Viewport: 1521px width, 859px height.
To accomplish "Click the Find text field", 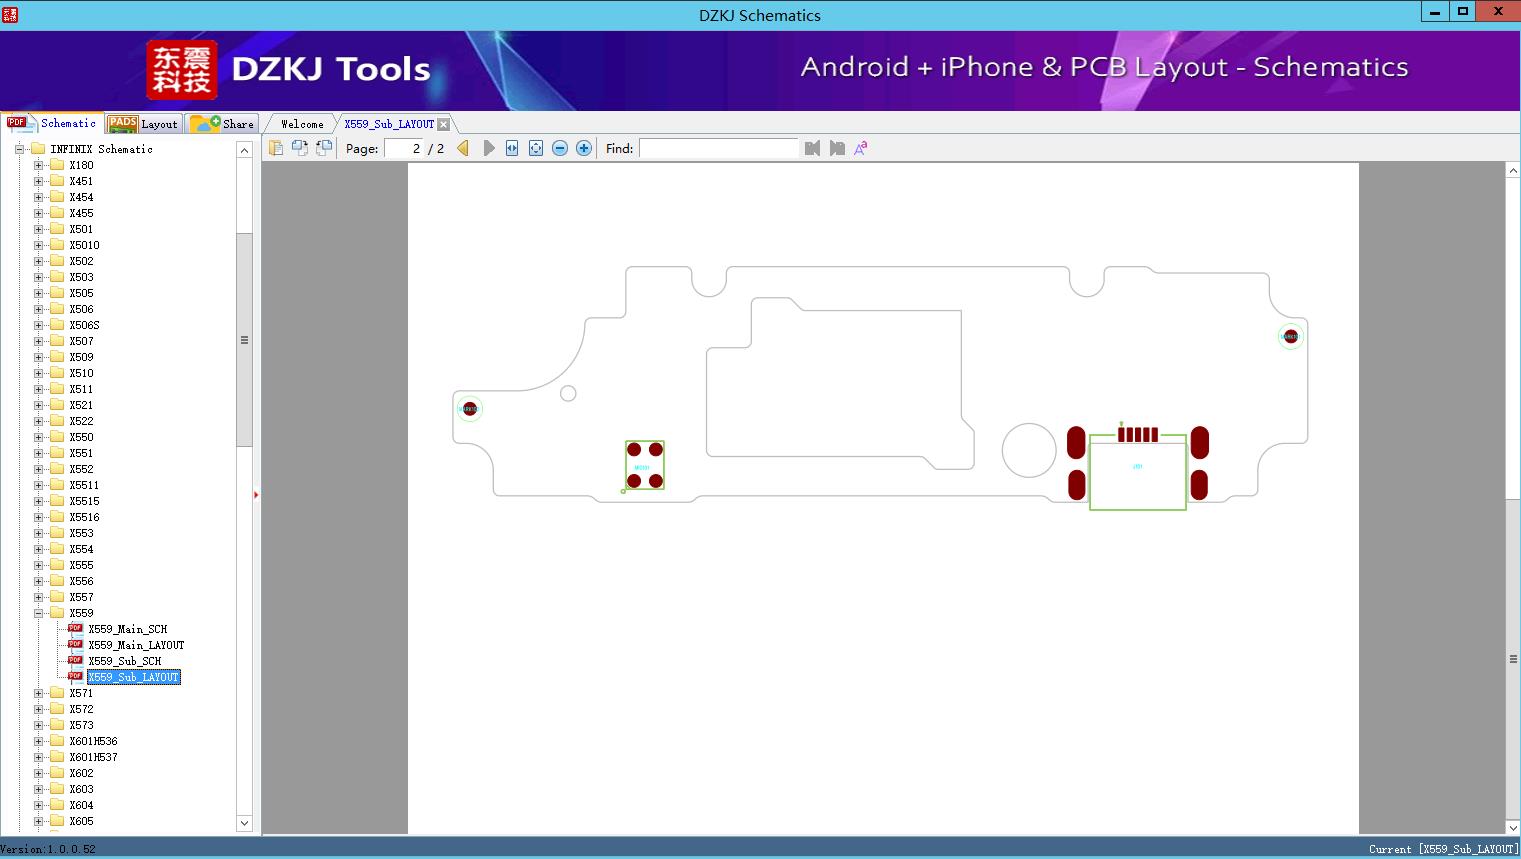I will (719, 148).
